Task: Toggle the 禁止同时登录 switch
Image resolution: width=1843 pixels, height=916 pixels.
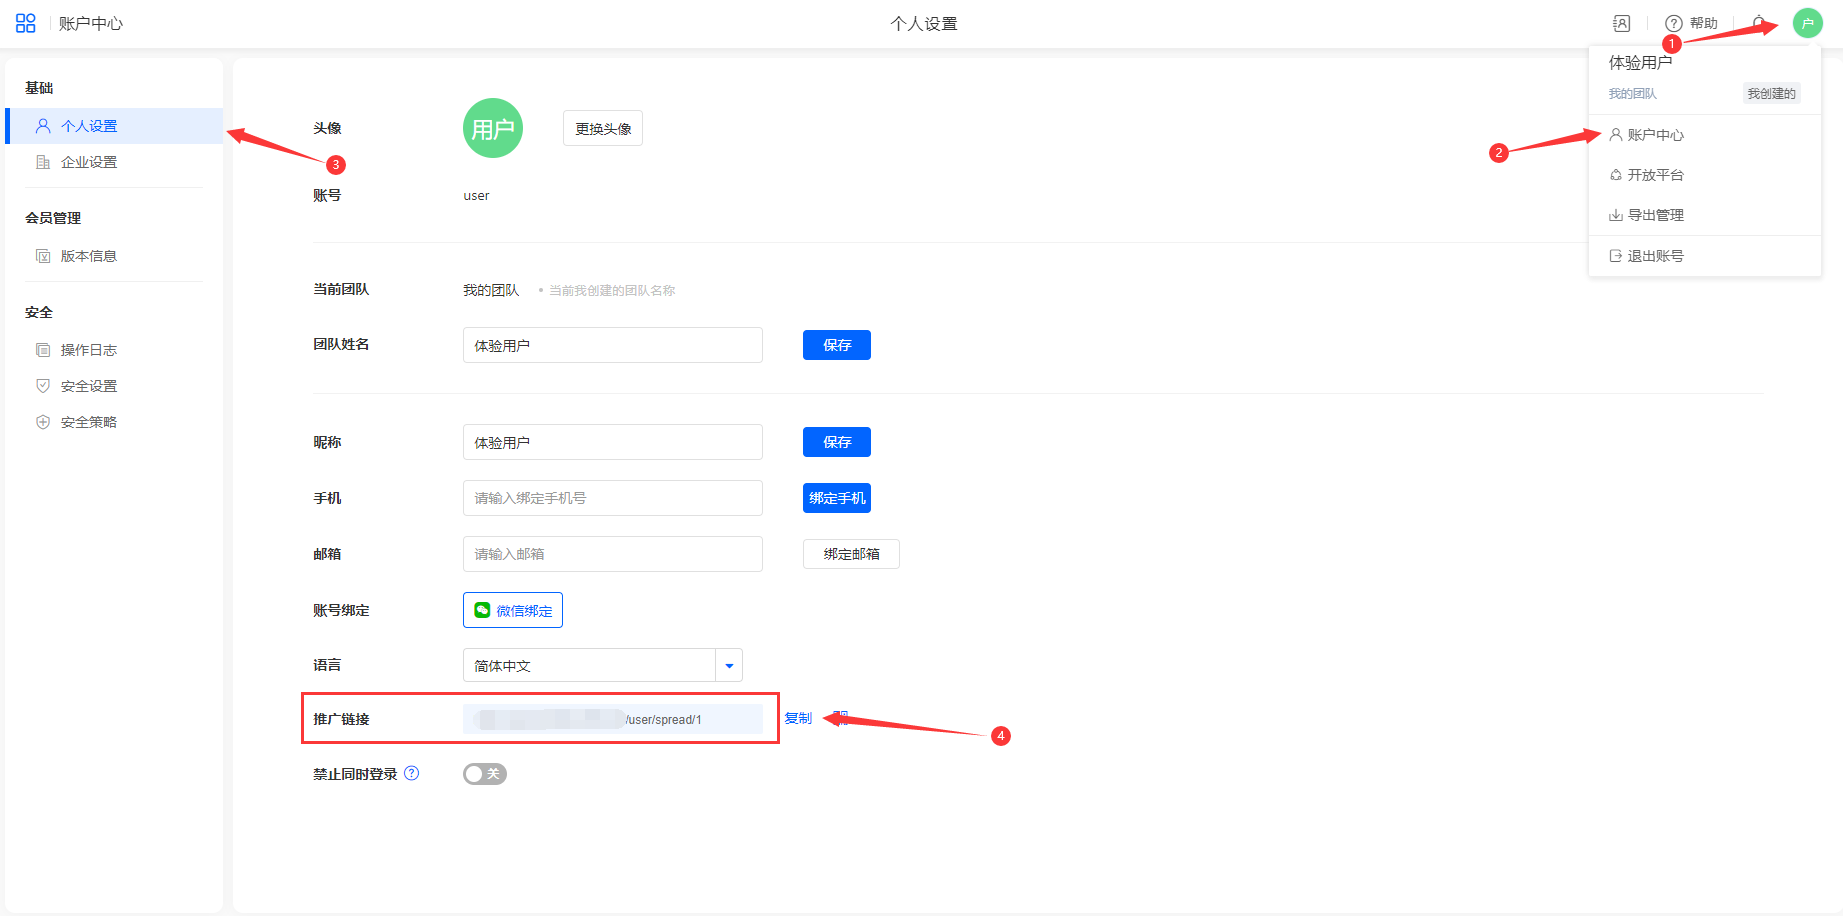Action: (485, 774)
